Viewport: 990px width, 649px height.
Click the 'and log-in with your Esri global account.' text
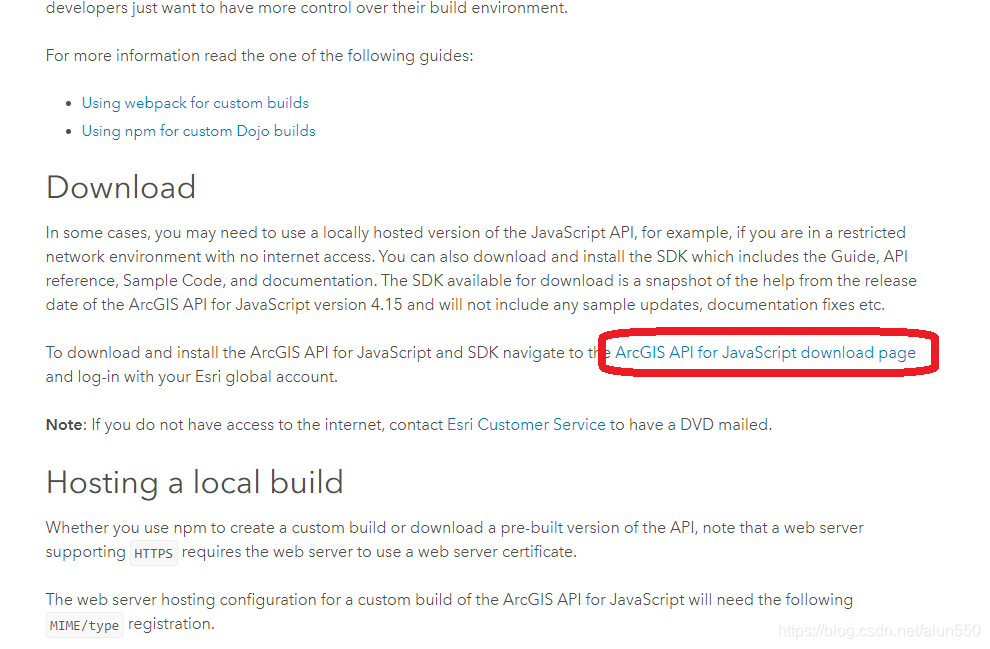tap(191, 376)
